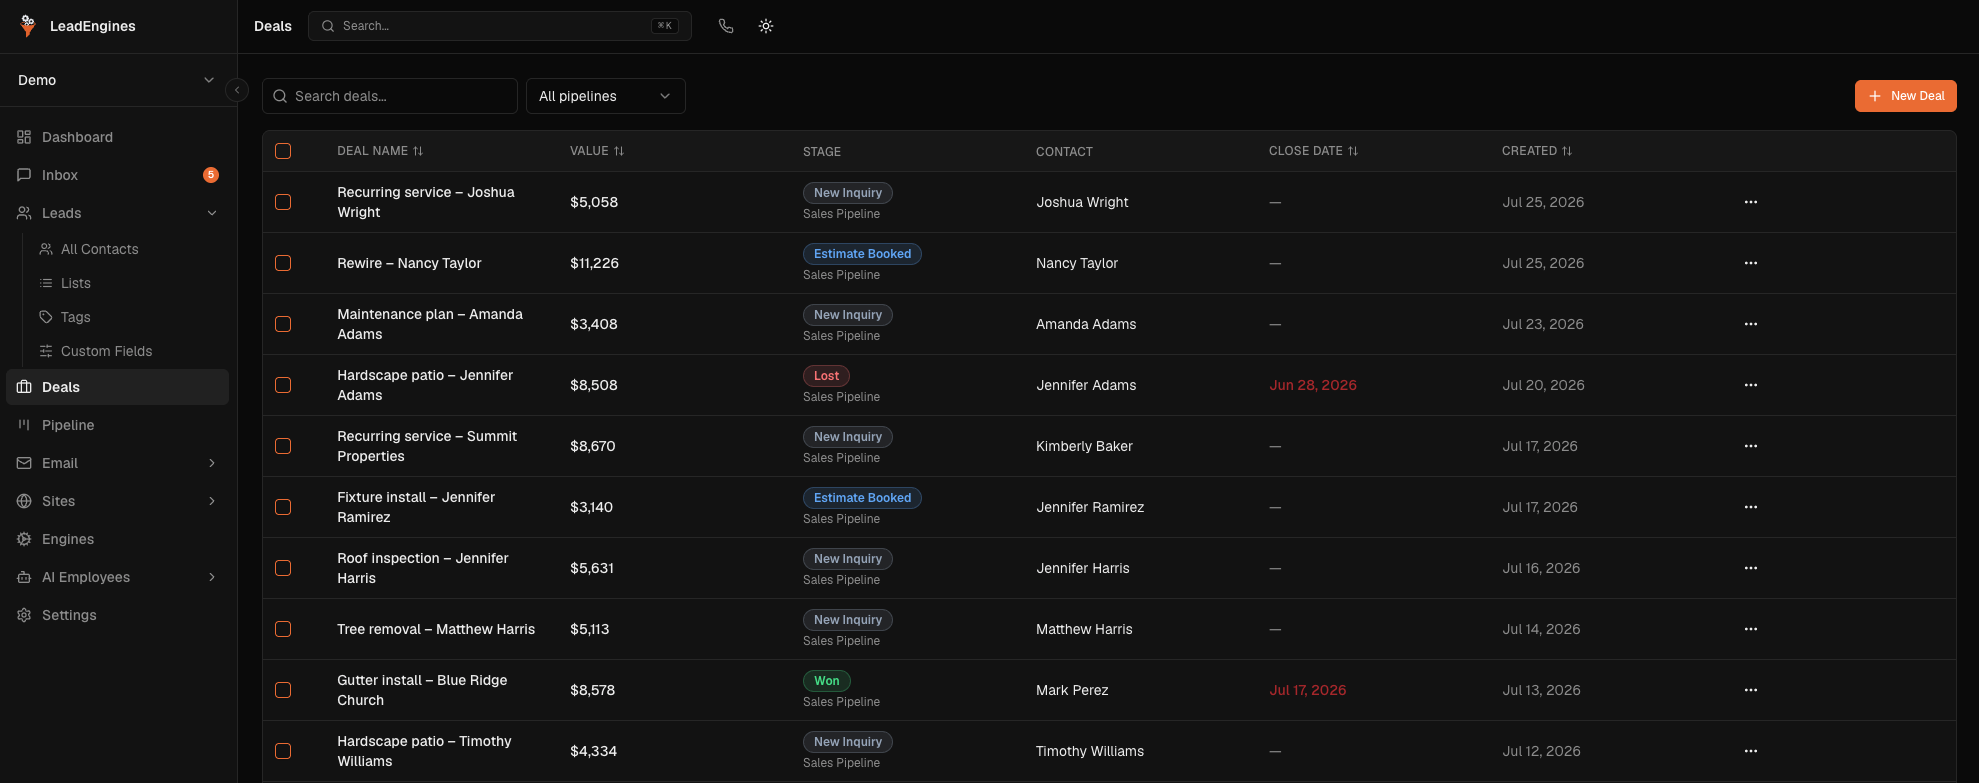Open Lists under Leads
1979x783 pixels.
pos(129,283)
